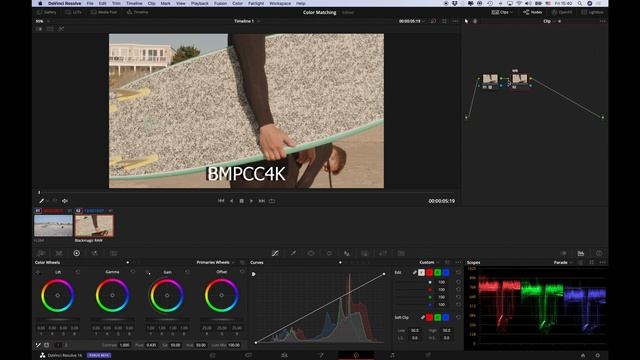Open the Playback menu
640x360 pixels.
pos(200,3)
